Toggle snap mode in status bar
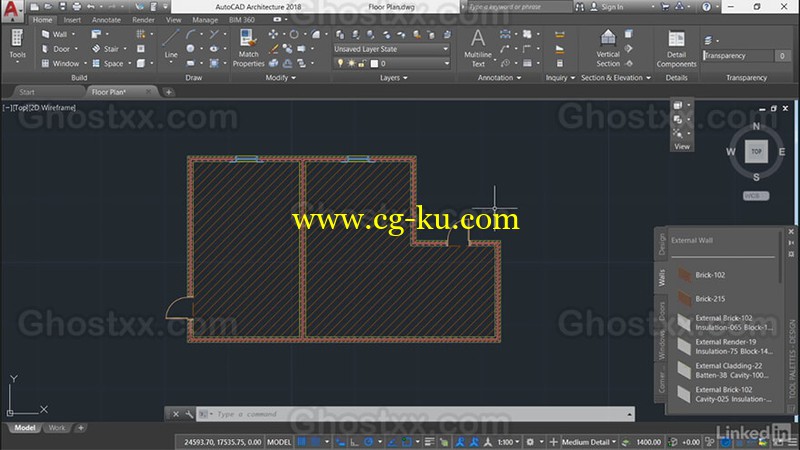This screenshot has width=800, height=450. pyautogui.click(x=316, y=442)
